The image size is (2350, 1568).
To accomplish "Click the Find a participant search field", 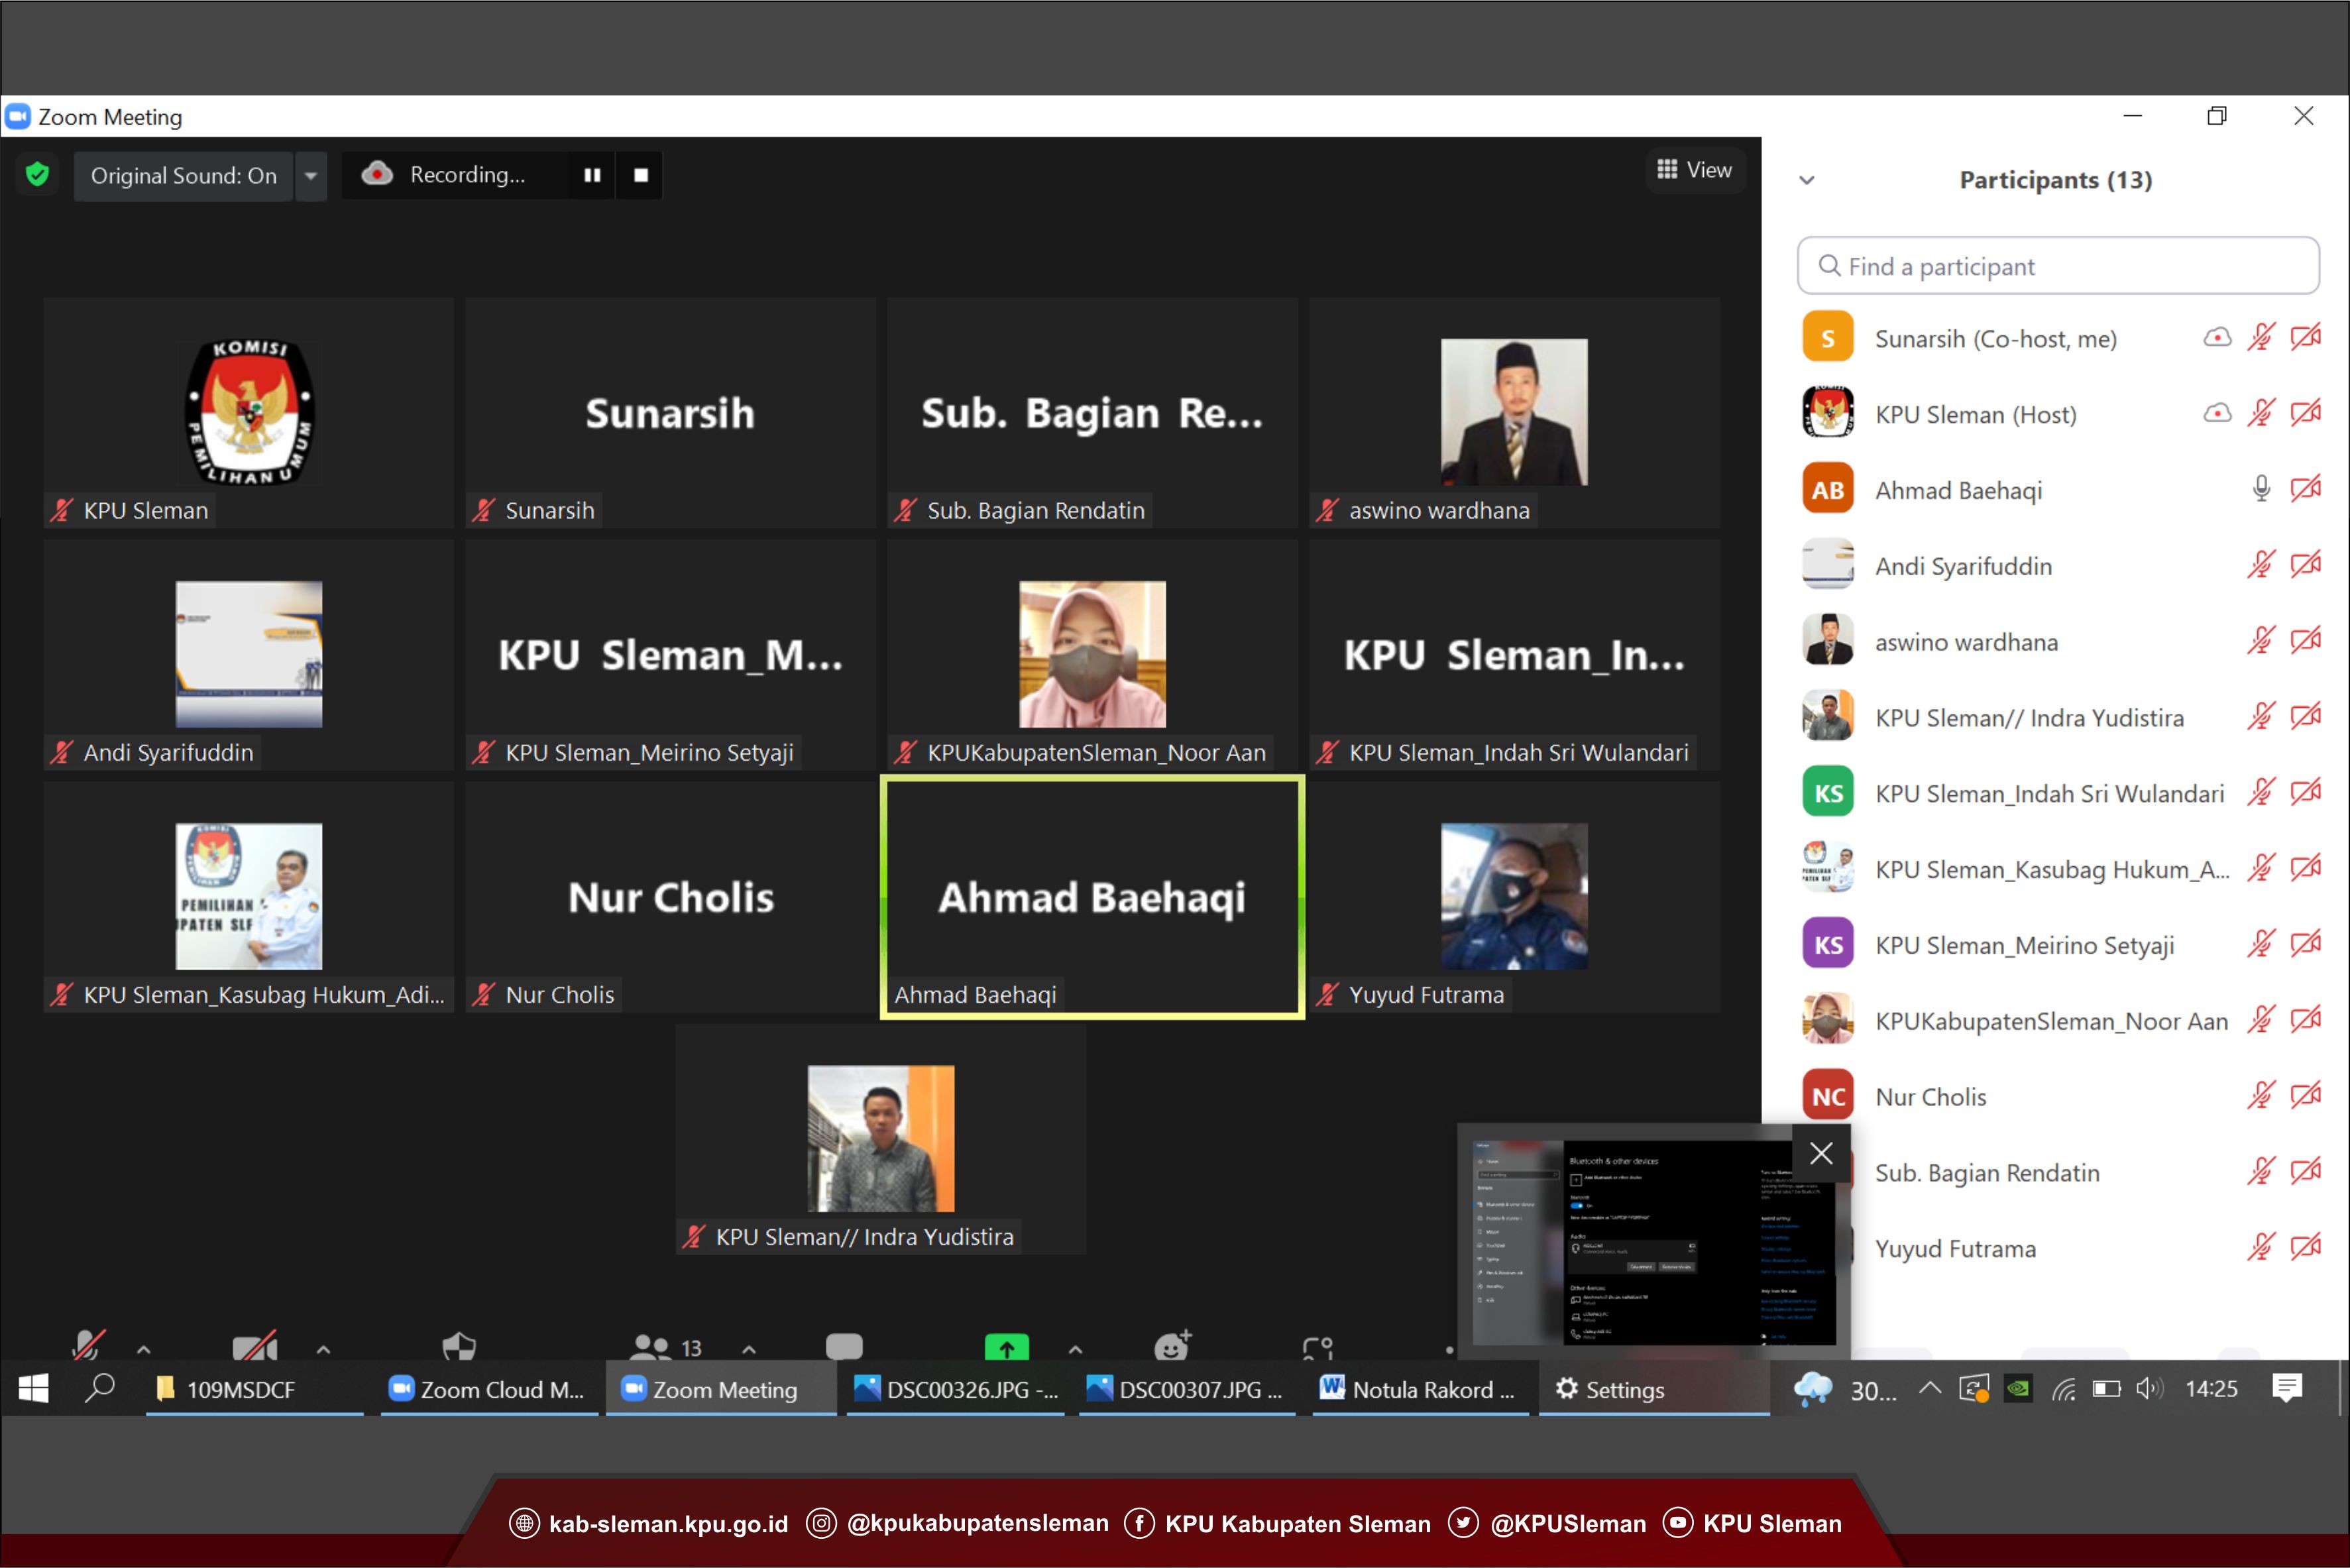I will (2058, 266).
